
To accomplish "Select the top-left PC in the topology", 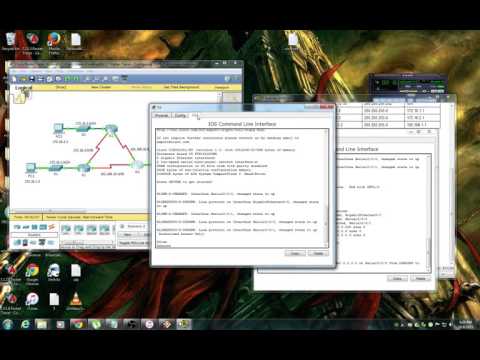I will (x=58, y=128).
